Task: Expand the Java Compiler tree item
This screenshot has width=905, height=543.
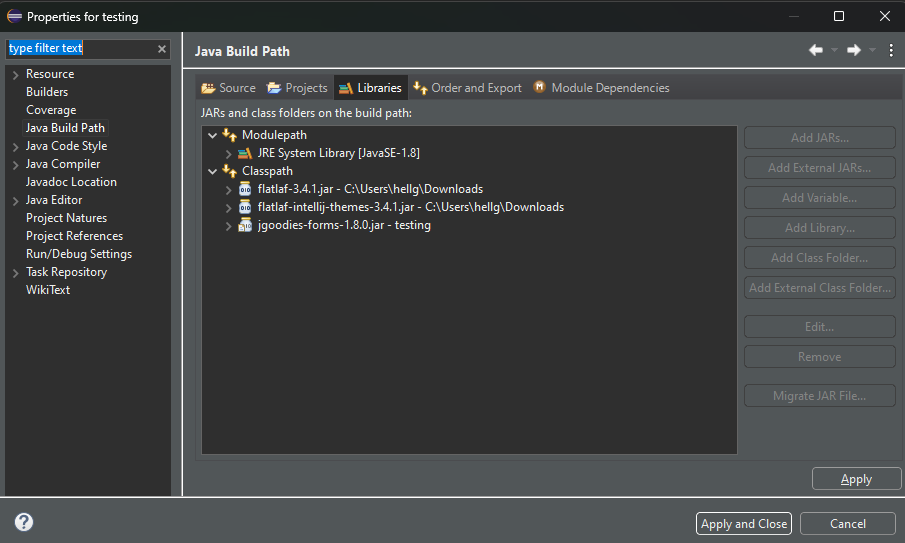Action: pos(16,165)
